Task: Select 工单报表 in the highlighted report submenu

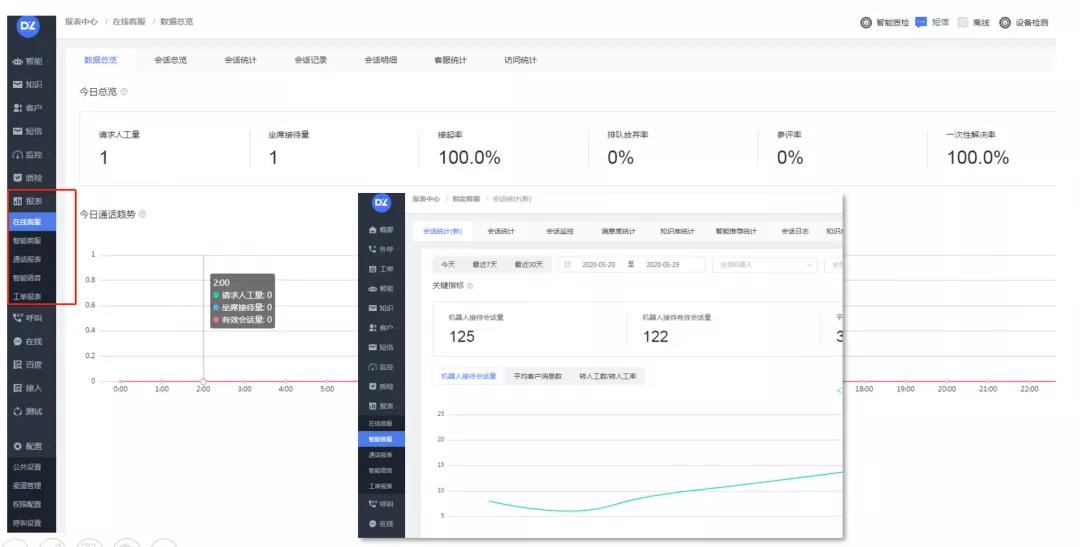Action: (27, 297)
